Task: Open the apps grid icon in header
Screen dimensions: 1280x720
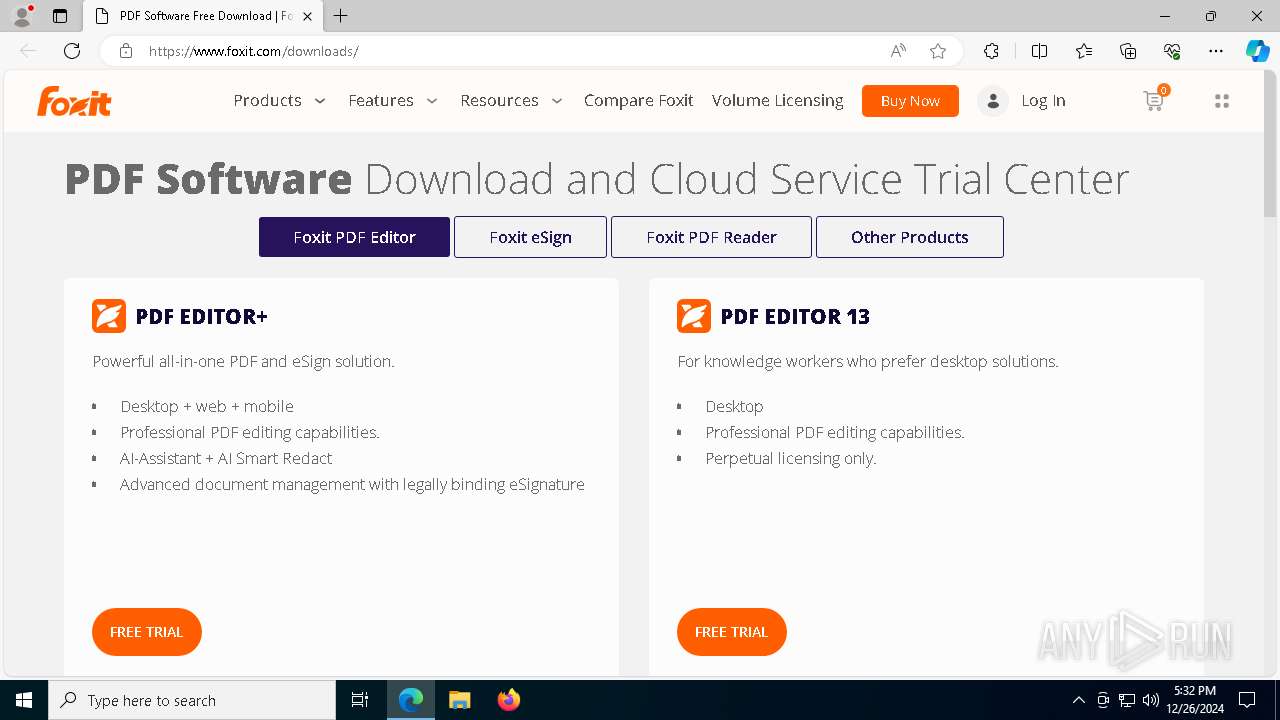Action: point(1221,101)
